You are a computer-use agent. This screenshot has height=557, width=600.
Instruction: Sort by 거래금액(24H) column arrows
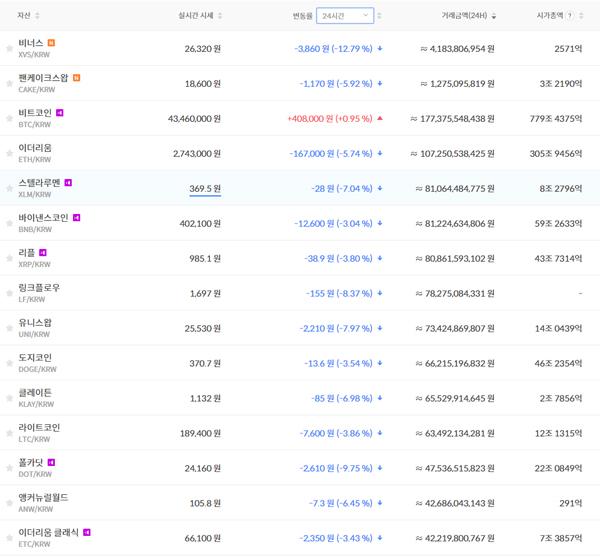coord(494,16)
